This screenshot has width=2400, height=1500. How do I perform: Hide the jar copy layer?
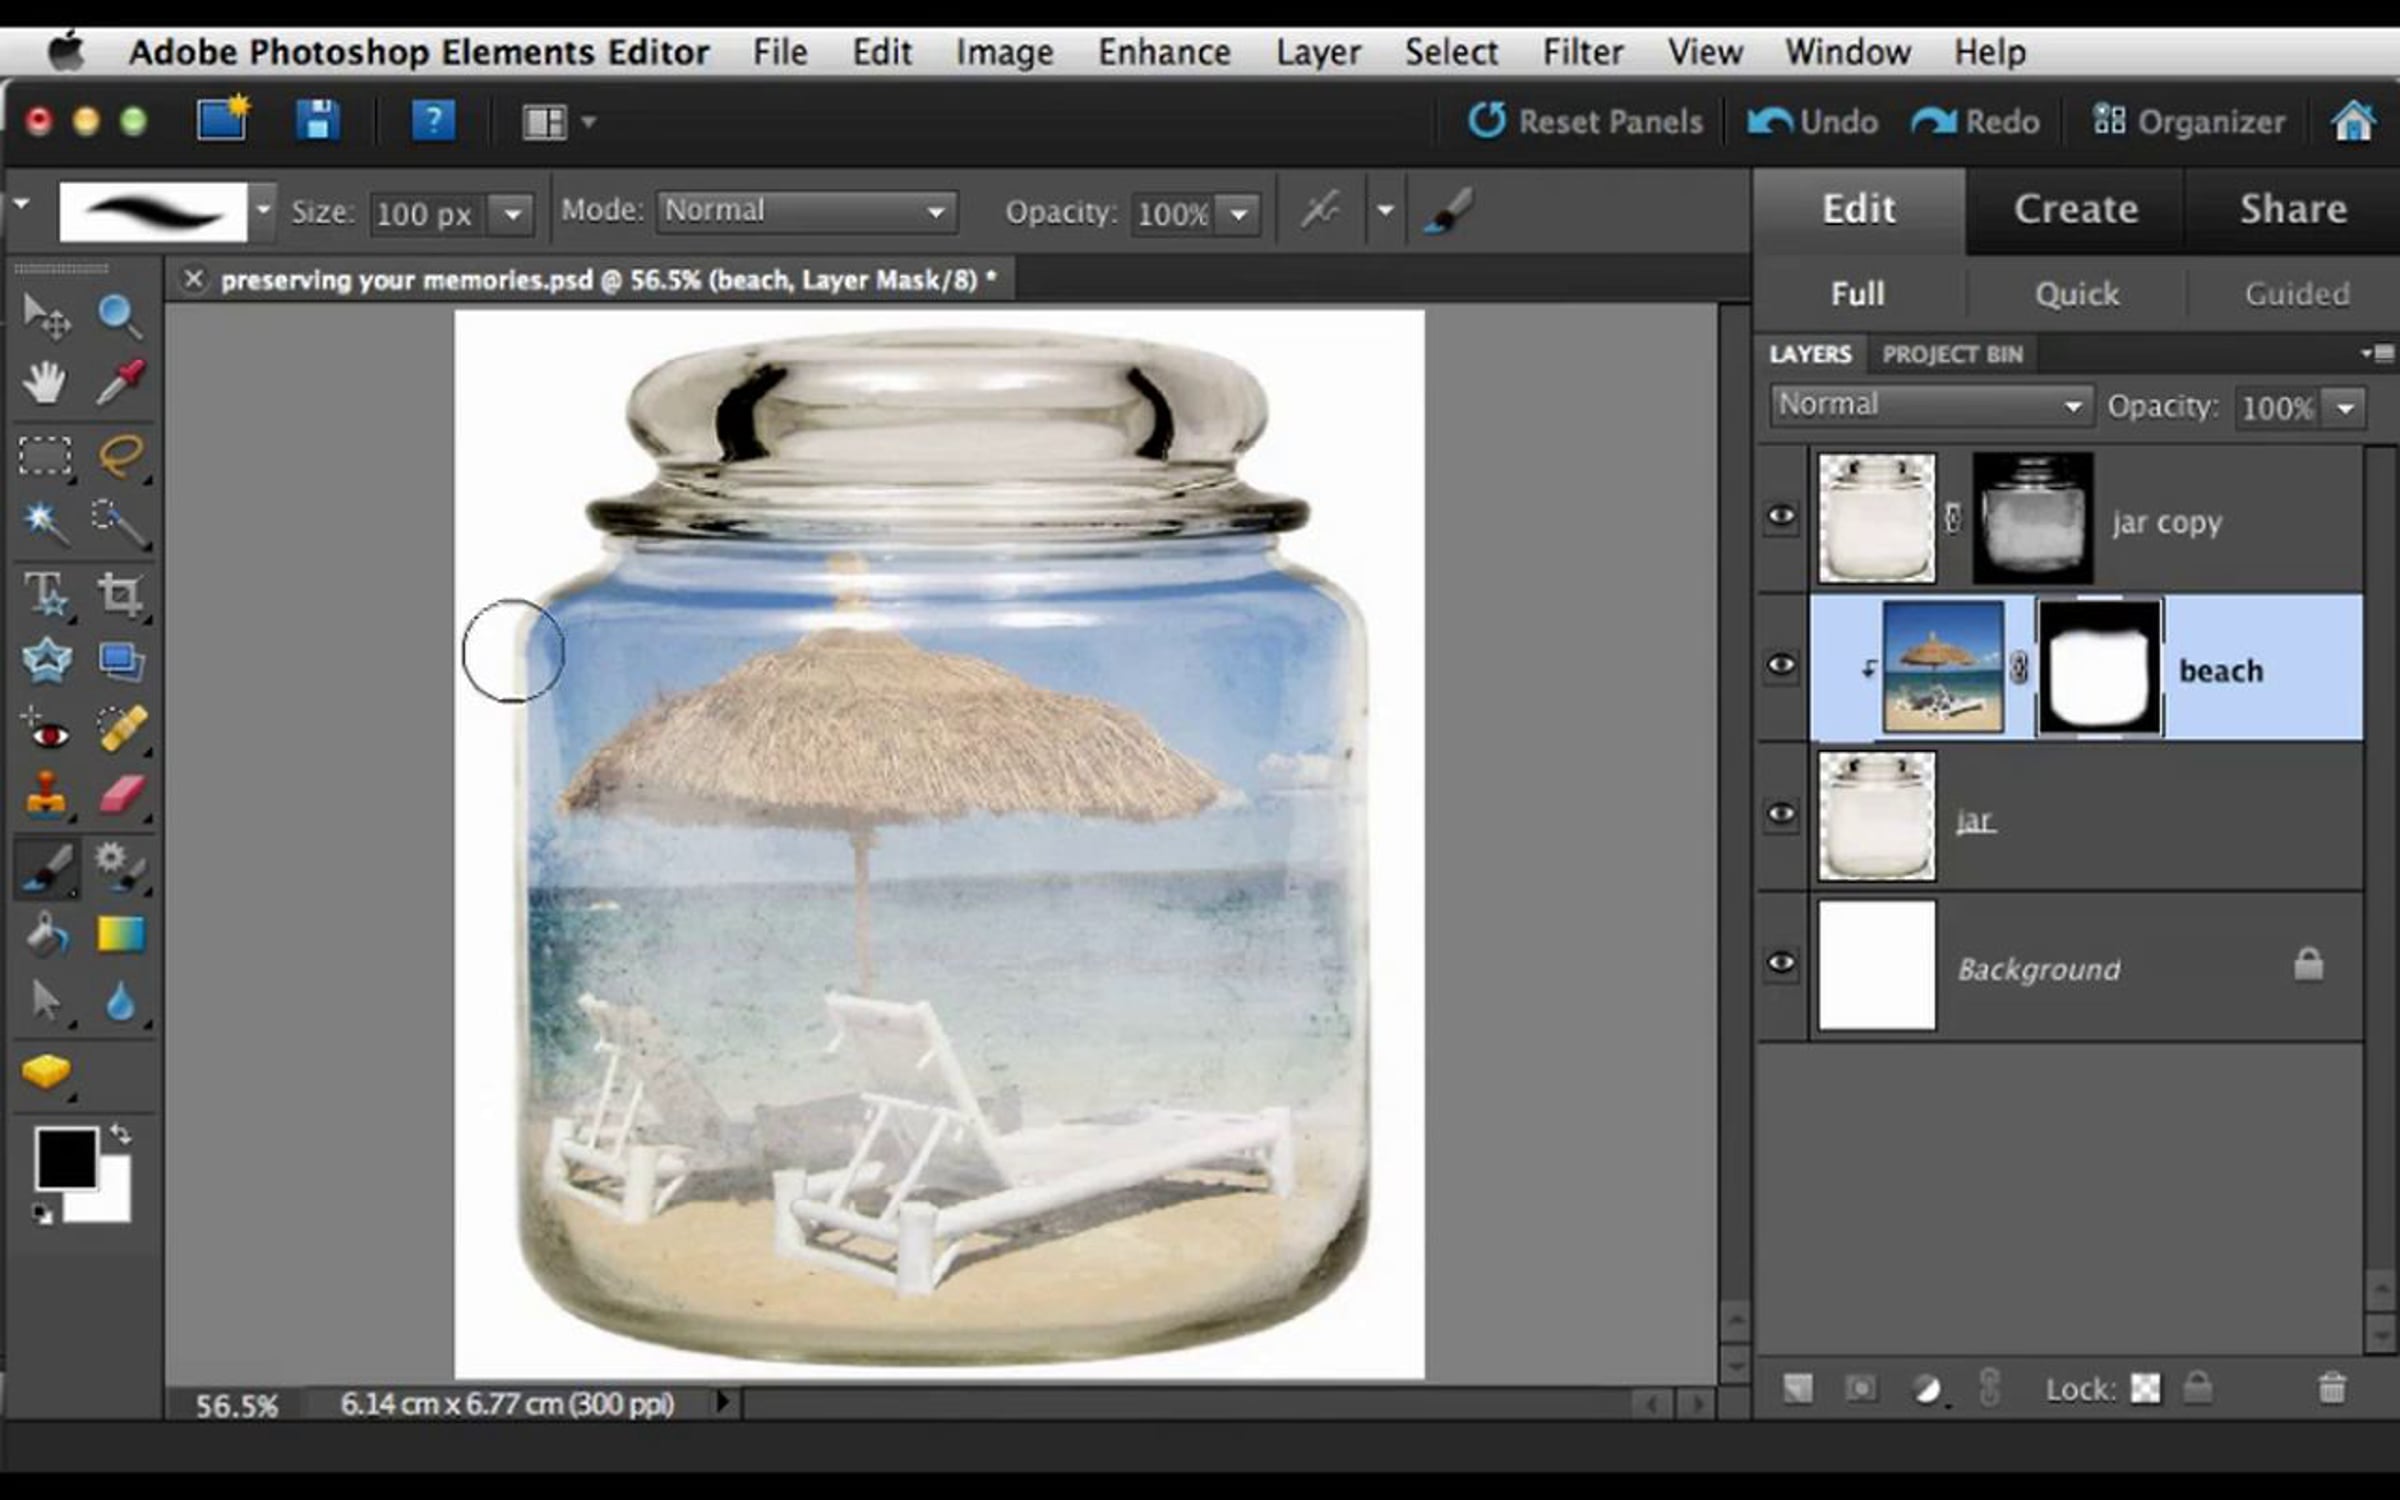1781,517
